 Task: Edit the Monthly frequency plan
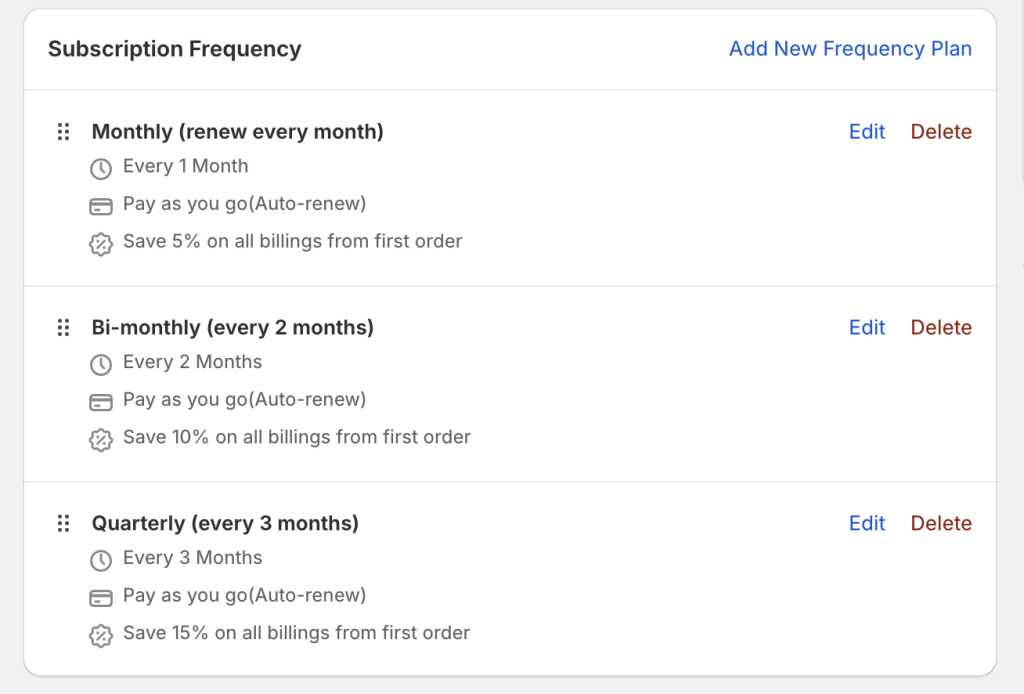point(867,132)
